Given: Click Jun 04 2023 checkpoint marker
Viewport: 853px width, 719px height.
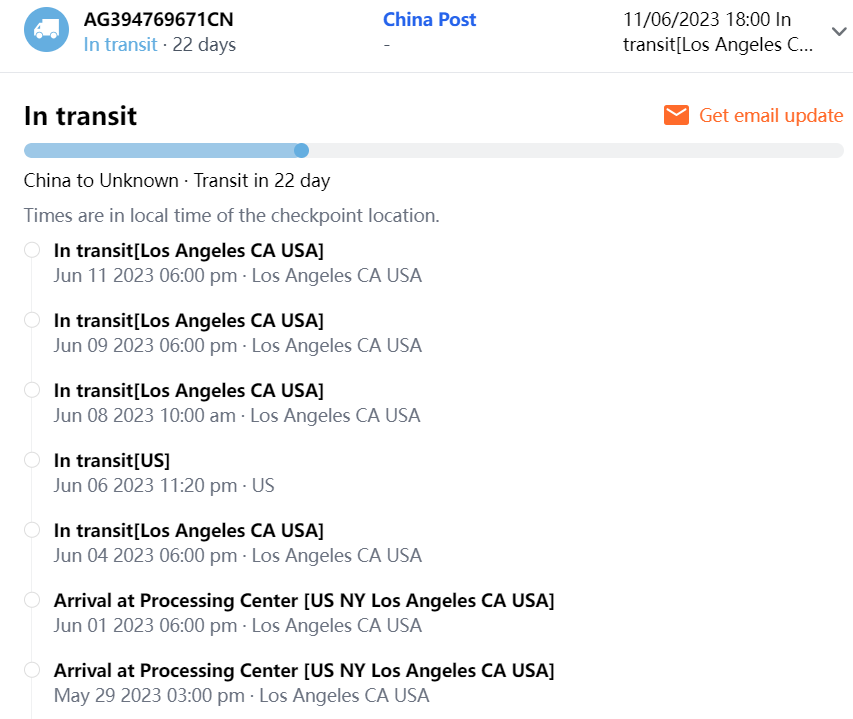Looking at the screenshot, I should pyautogui.click(x=32, y=530).
